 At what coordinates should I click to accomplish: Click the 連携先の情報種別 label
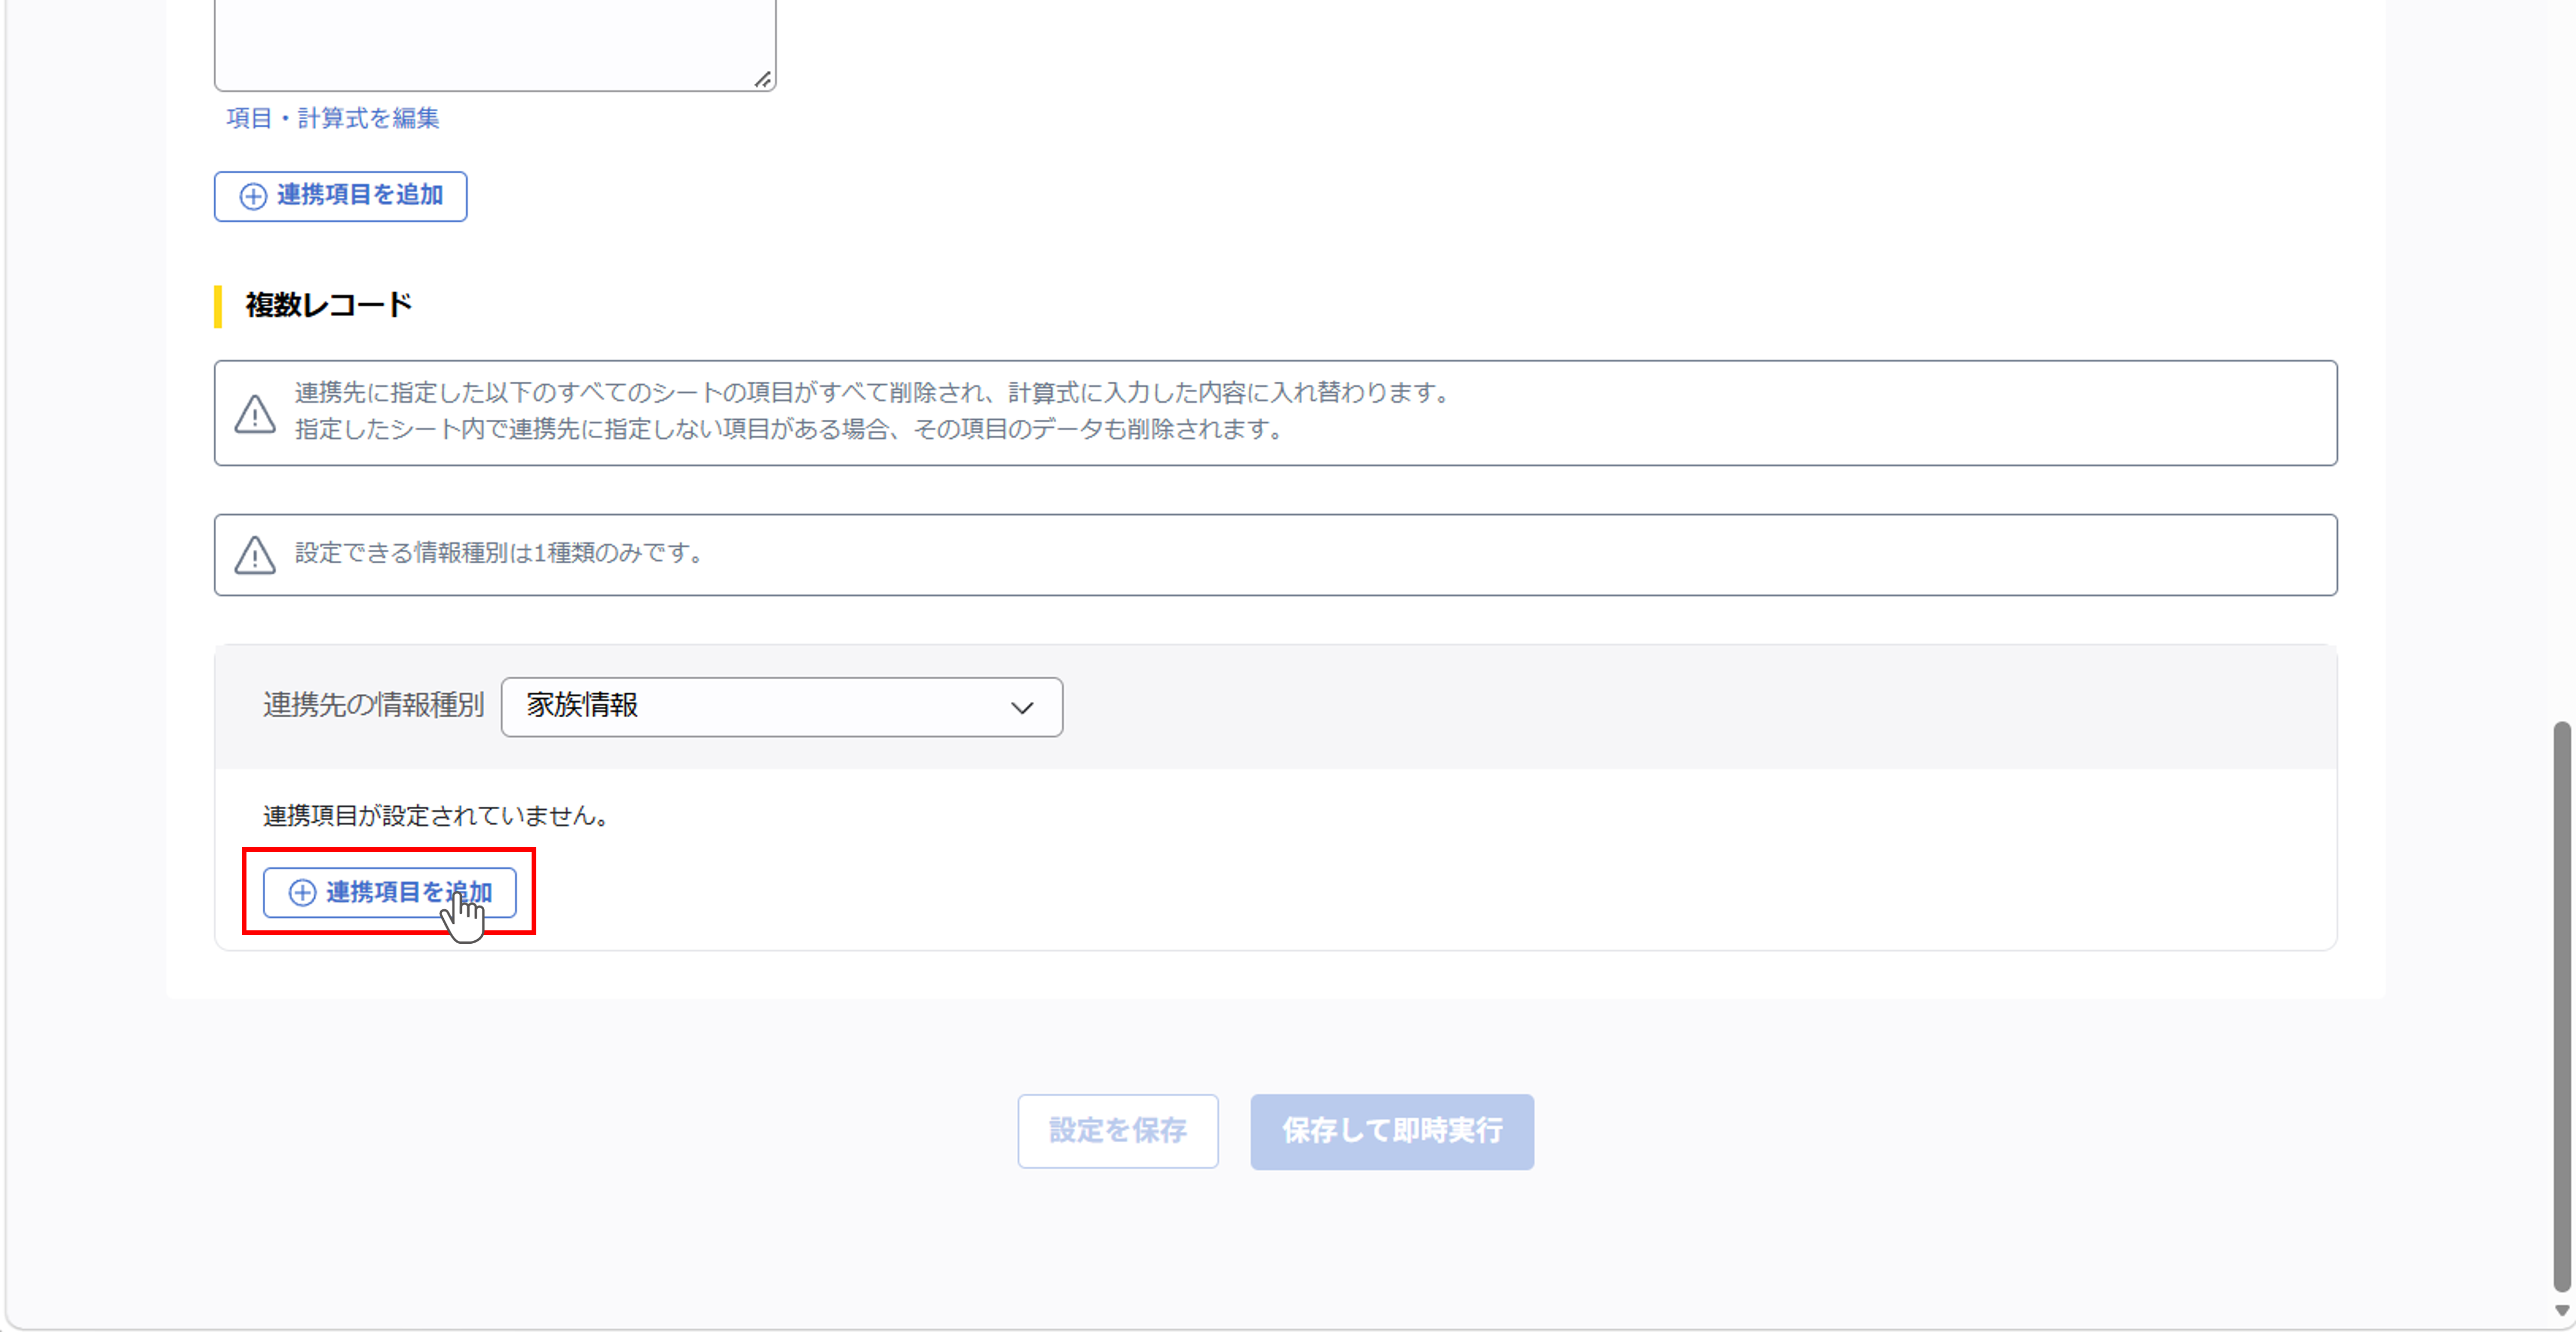(x=373, y=705)
